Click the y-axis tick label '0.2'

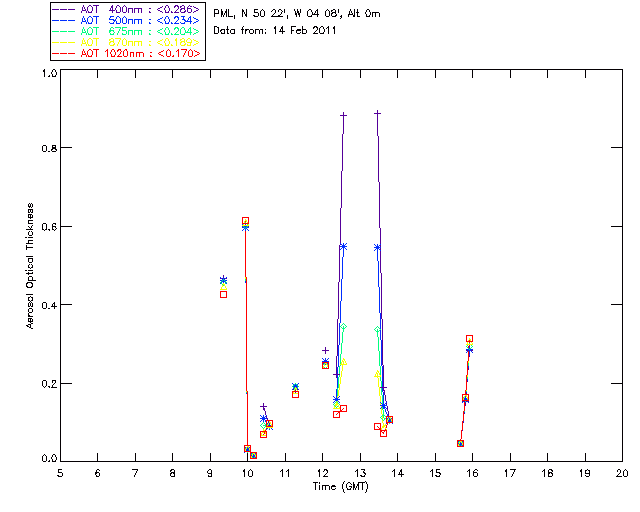49,383
